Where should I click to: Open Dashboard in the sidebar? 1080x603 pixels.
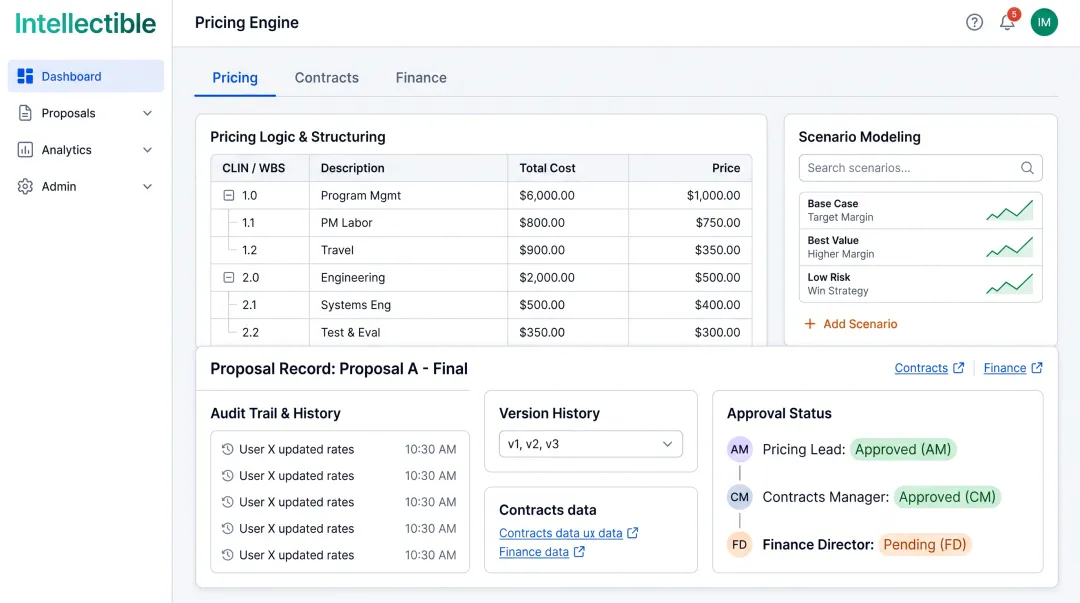(x=86, y=76)
